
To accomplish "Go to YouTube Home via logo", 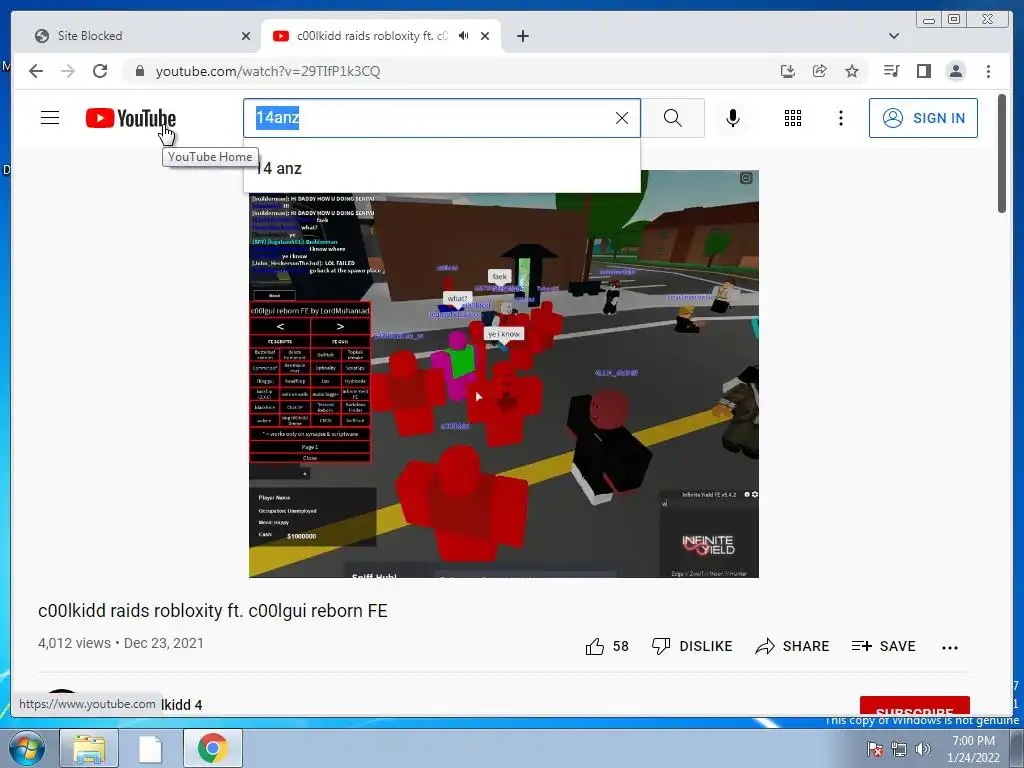I will (x=131, y=118).
